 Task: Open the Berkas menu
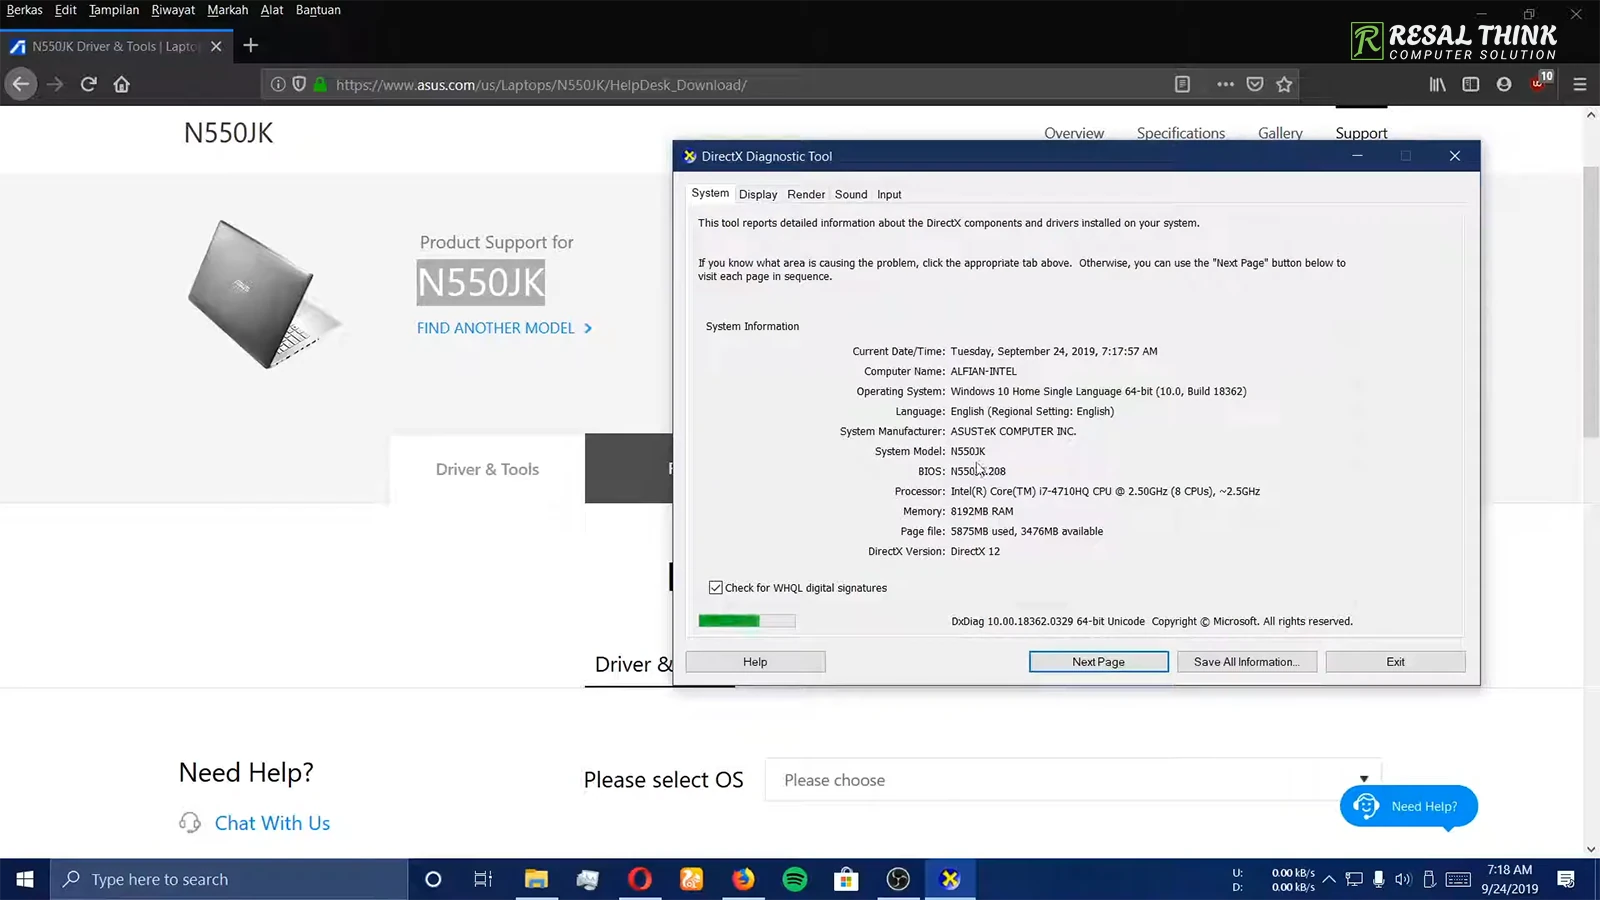point(24,10)
